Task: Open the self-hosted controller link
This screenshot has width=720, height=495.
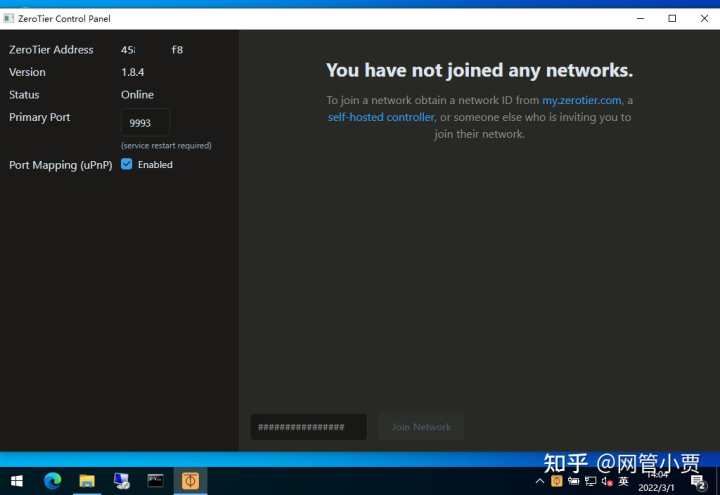Action: [x=381, y=117]
